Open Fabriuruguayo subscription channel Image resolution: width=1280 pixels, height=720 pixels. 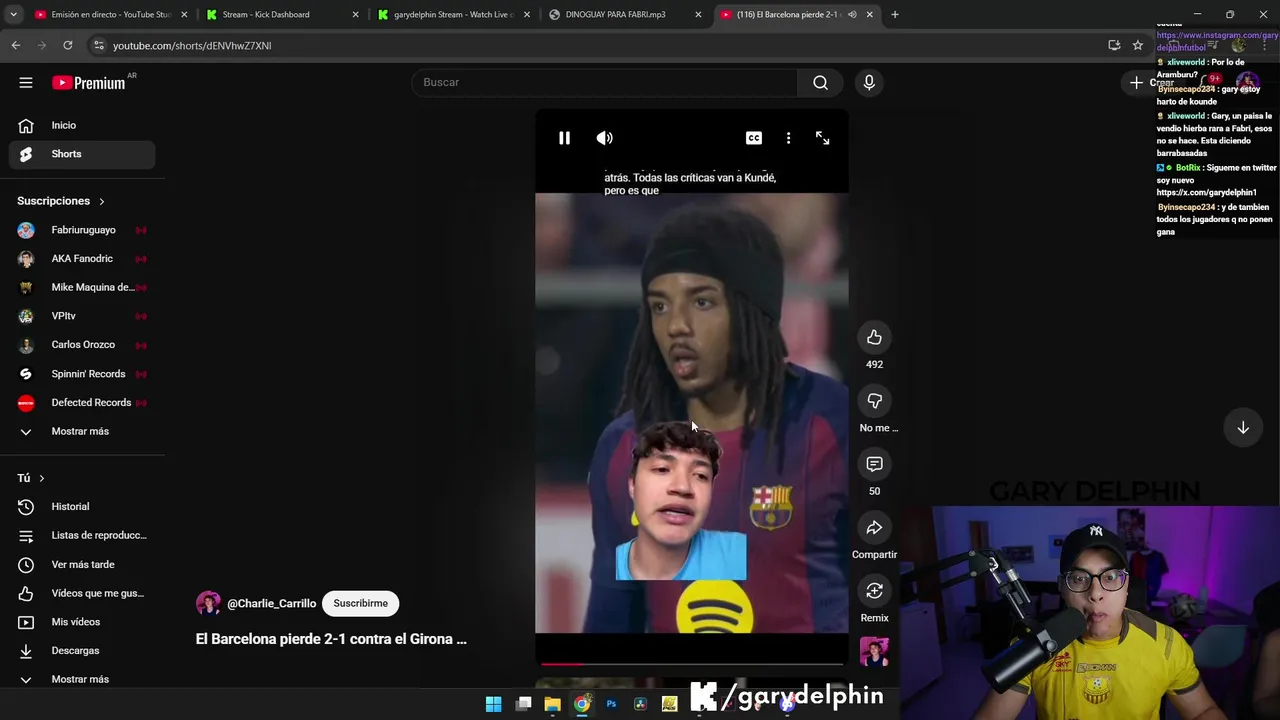click(83, 230)
